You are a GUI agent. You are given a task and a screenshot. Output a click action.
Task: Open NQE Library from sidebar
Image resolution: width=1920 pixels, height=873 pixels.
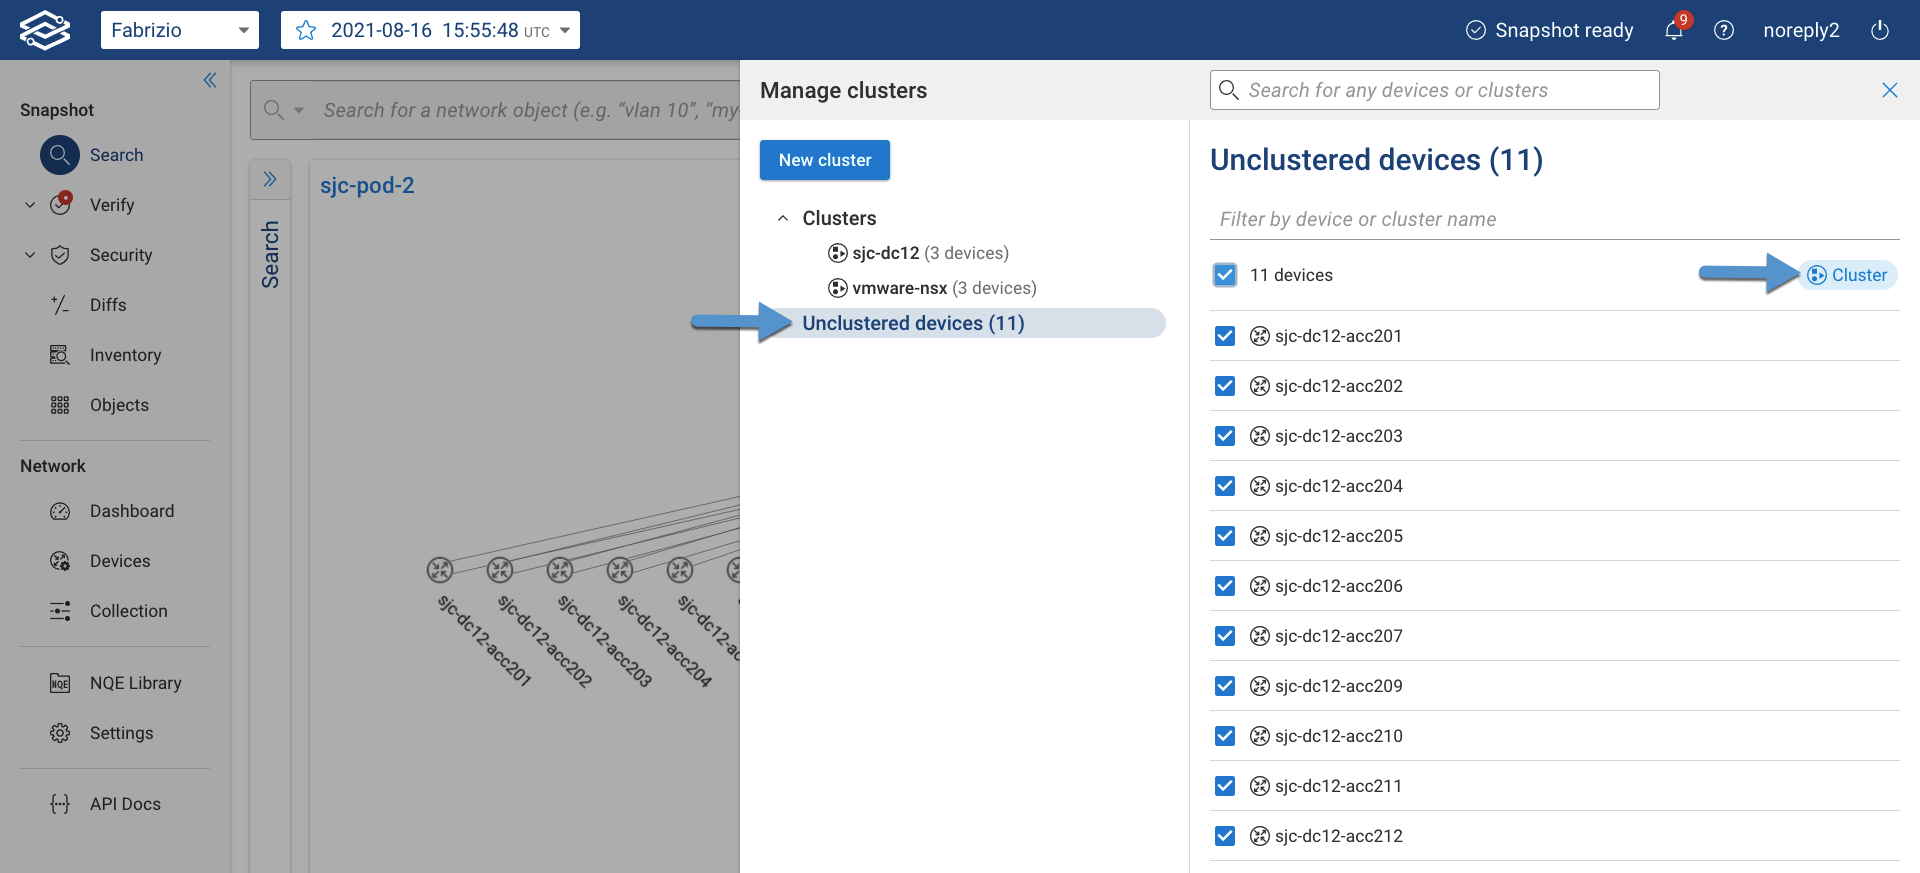tap(135, 683)
